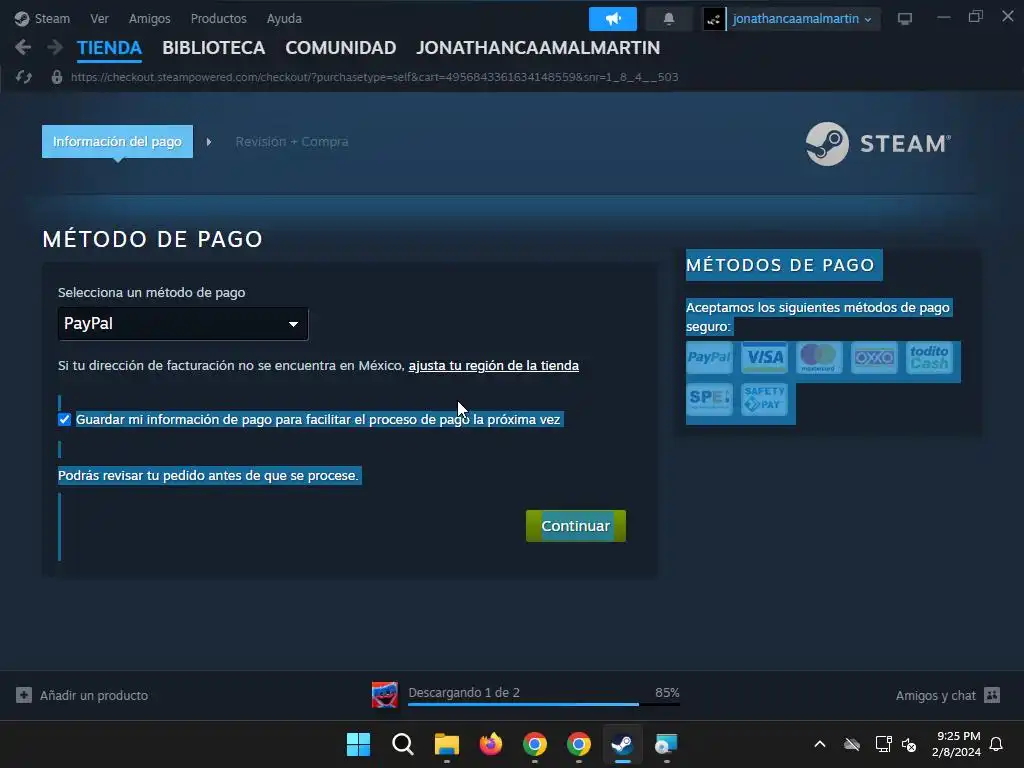Show hidden system tray icons
Viewport: 1024px width, 768px height.
click(x=820, y=744)
